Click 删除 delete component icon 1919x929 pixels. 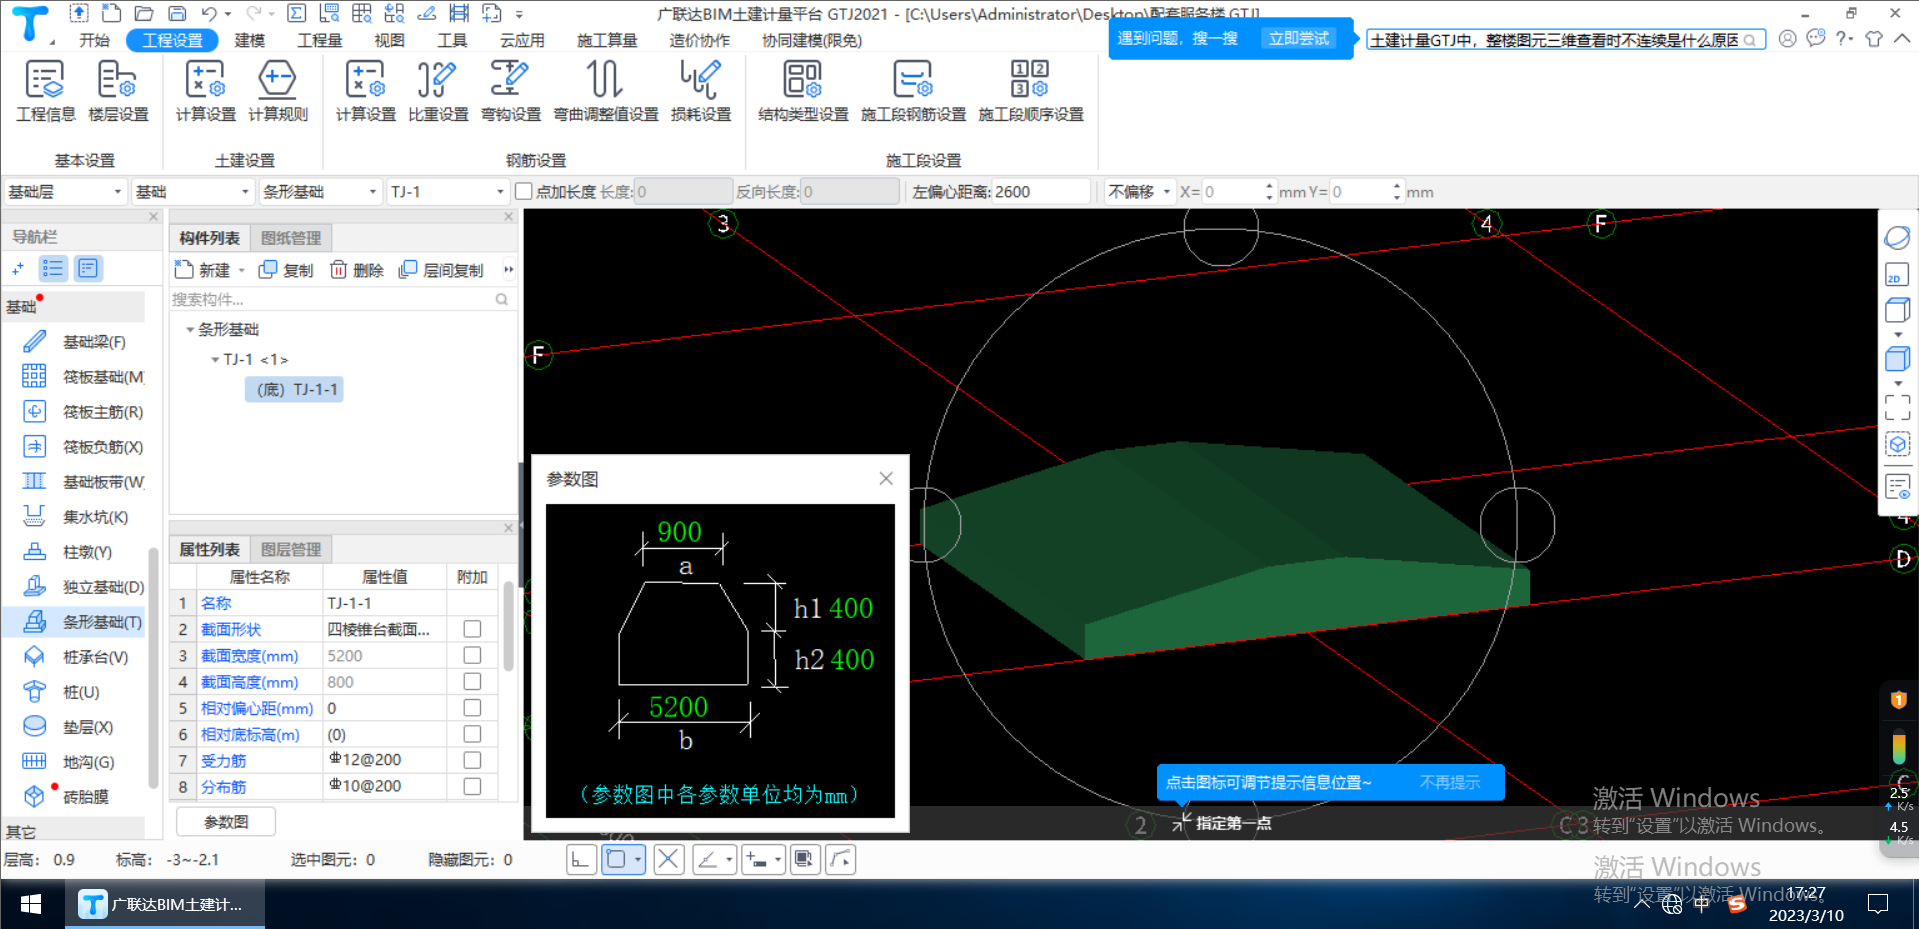[357, 270]
